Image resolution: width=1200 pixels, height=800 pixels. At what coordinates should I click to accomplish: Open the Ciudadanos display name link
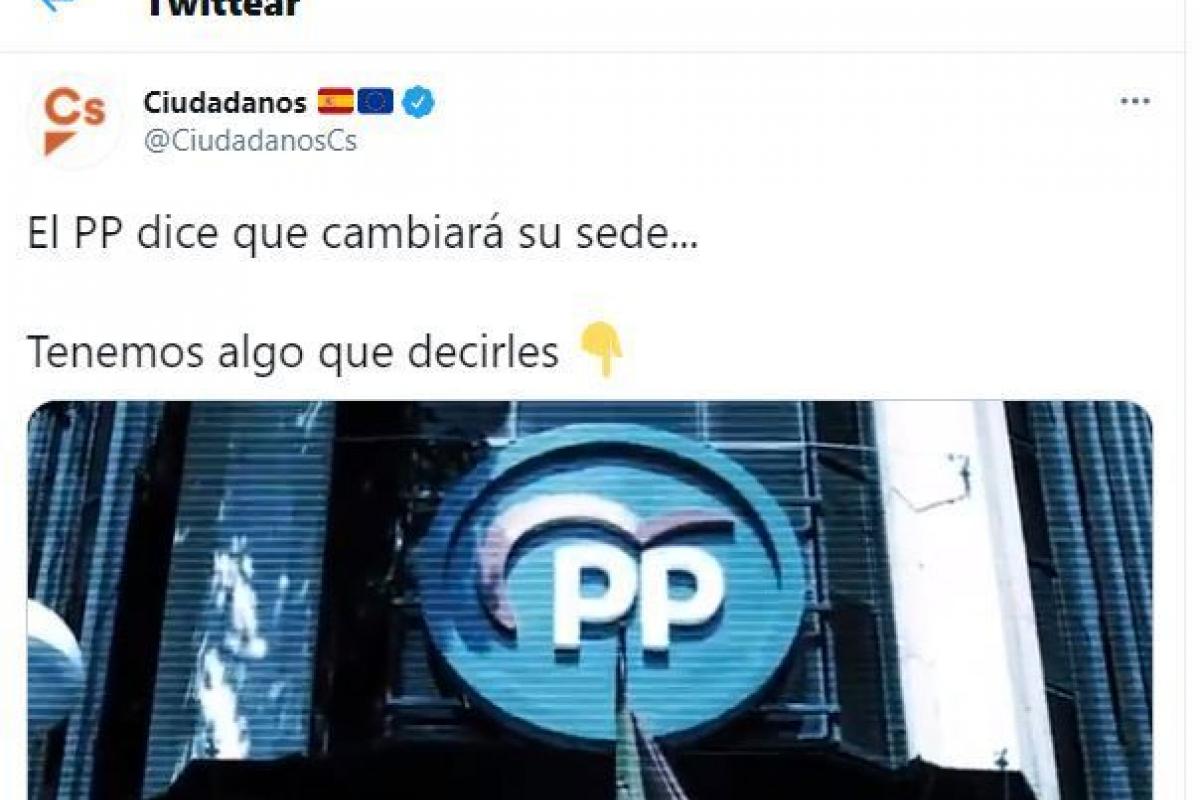coord(225,102)
